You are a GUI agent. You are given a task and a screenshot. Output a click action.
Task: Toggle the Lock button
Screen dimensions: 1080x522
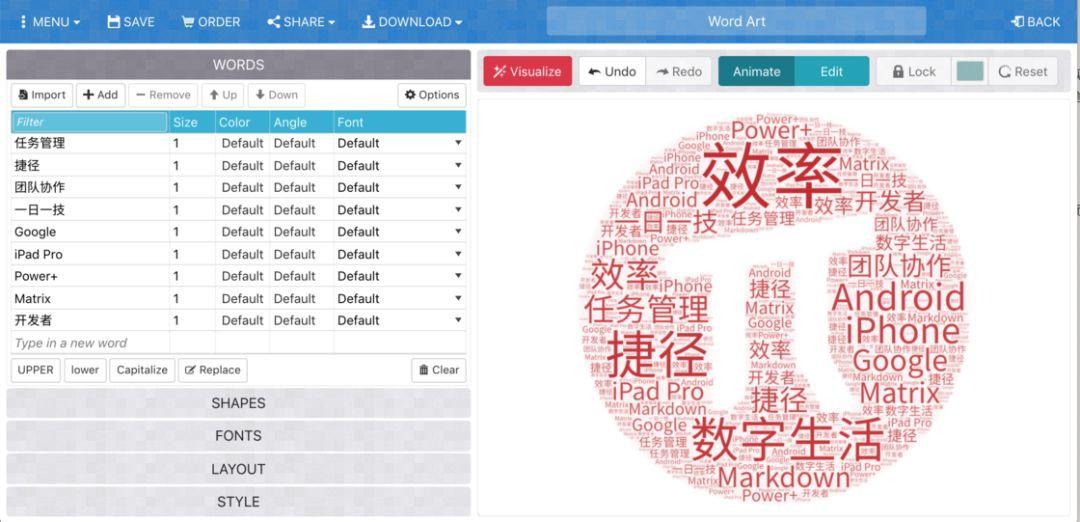pos(914,71)
